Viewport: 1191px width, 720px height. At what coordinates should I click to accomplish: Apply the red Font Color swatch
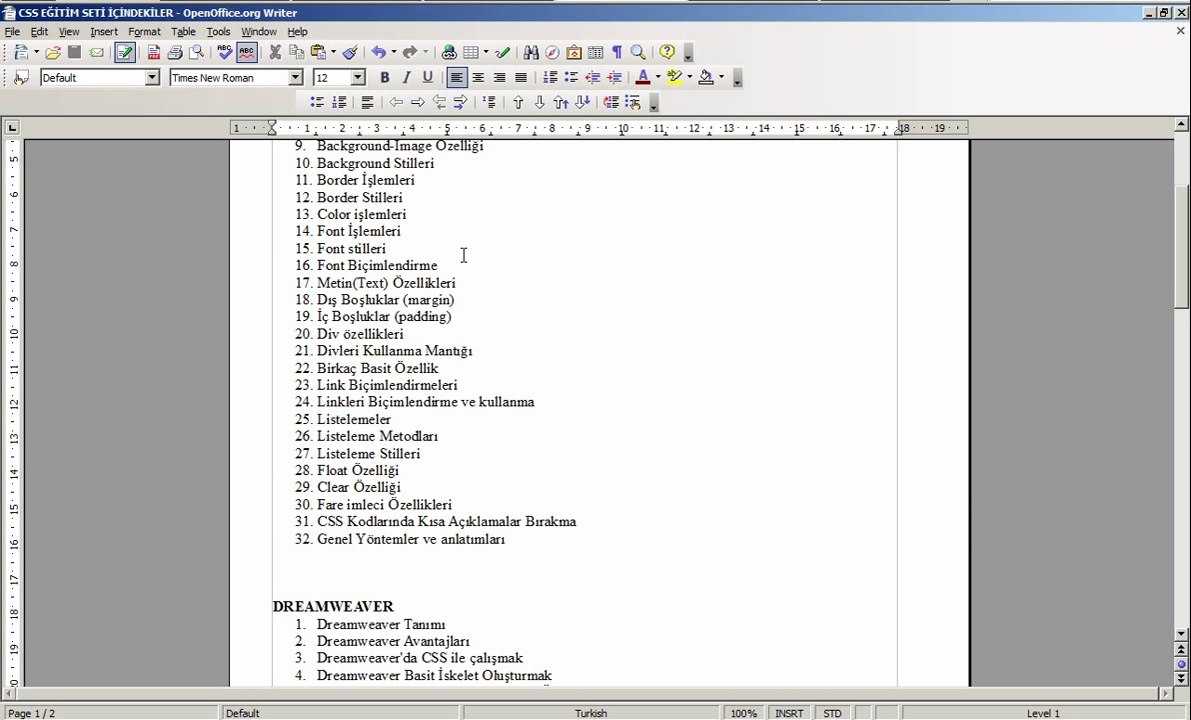click(643, 77)
